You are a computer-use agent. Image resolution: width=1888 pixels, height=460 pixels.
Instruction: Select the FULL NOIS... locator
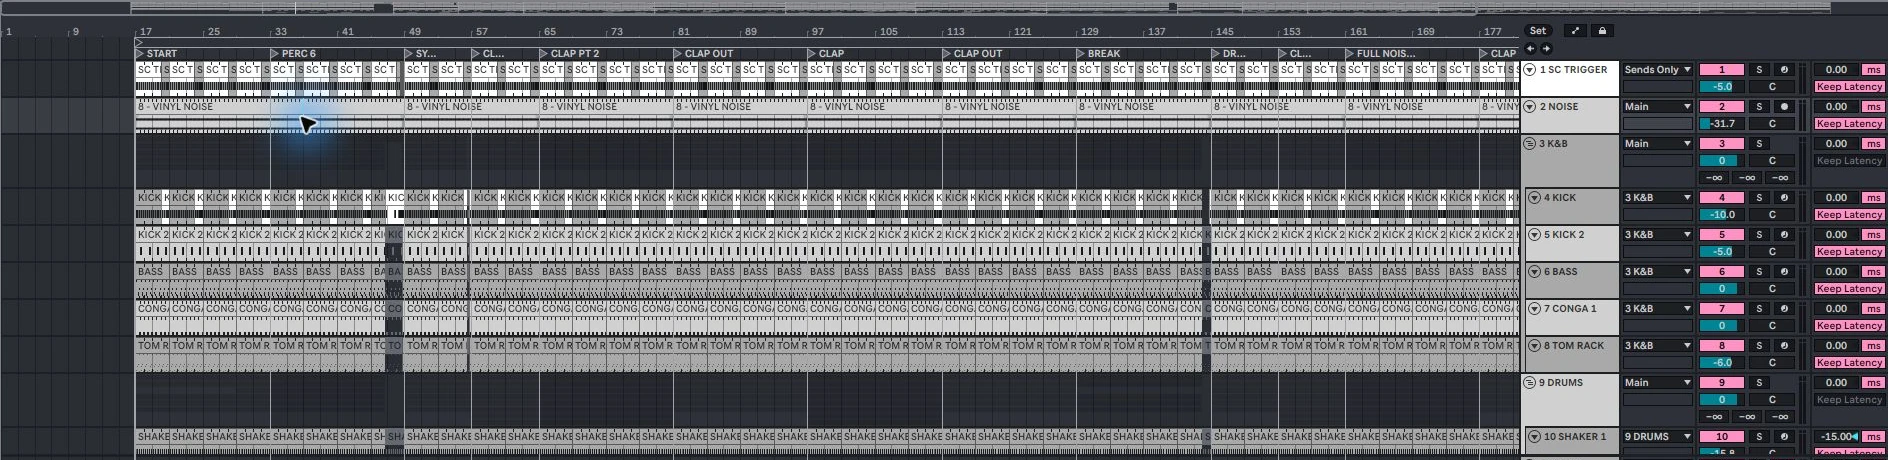(x=1380, y=54)
